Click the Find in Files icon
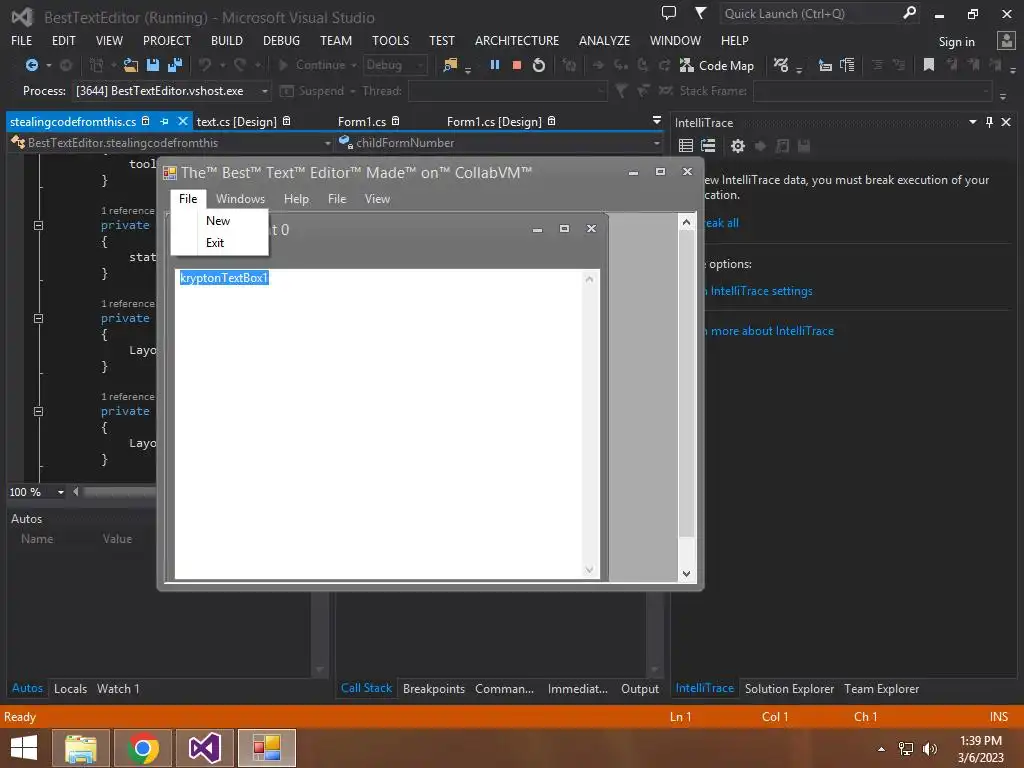 click(450, 65)
